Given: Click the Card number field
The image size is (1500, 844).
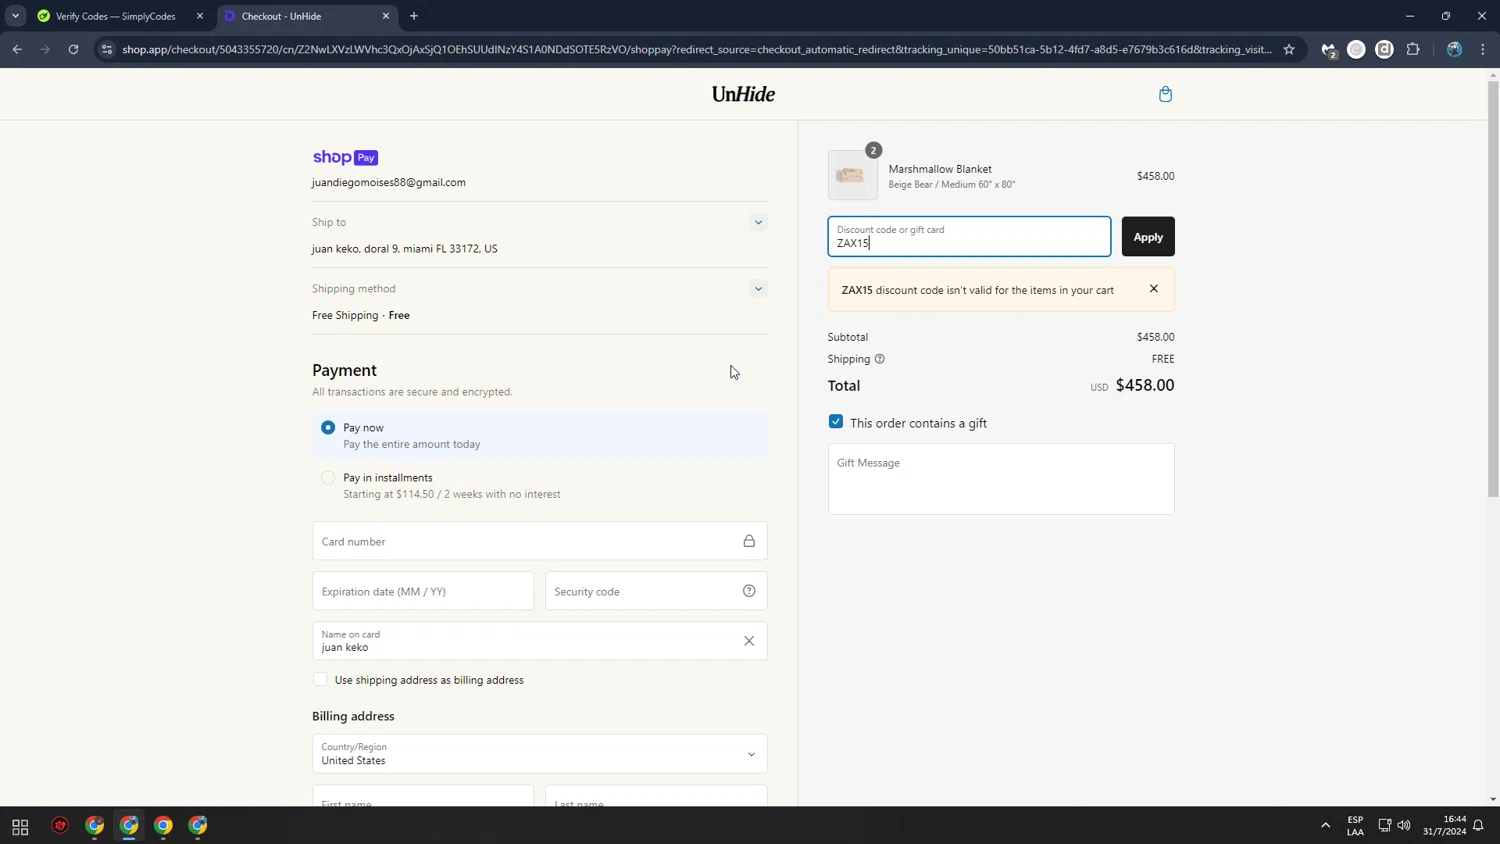Looking at the screenshot, I should (540, 541).
